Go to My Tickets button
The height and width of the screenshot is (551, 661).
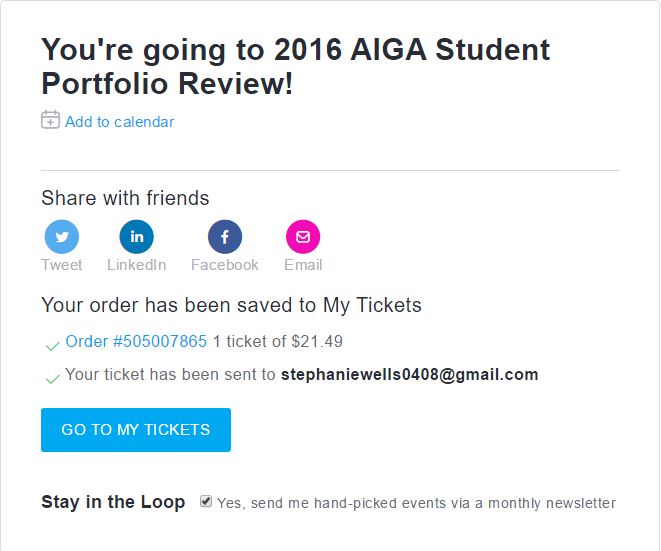tap(136, 430)
